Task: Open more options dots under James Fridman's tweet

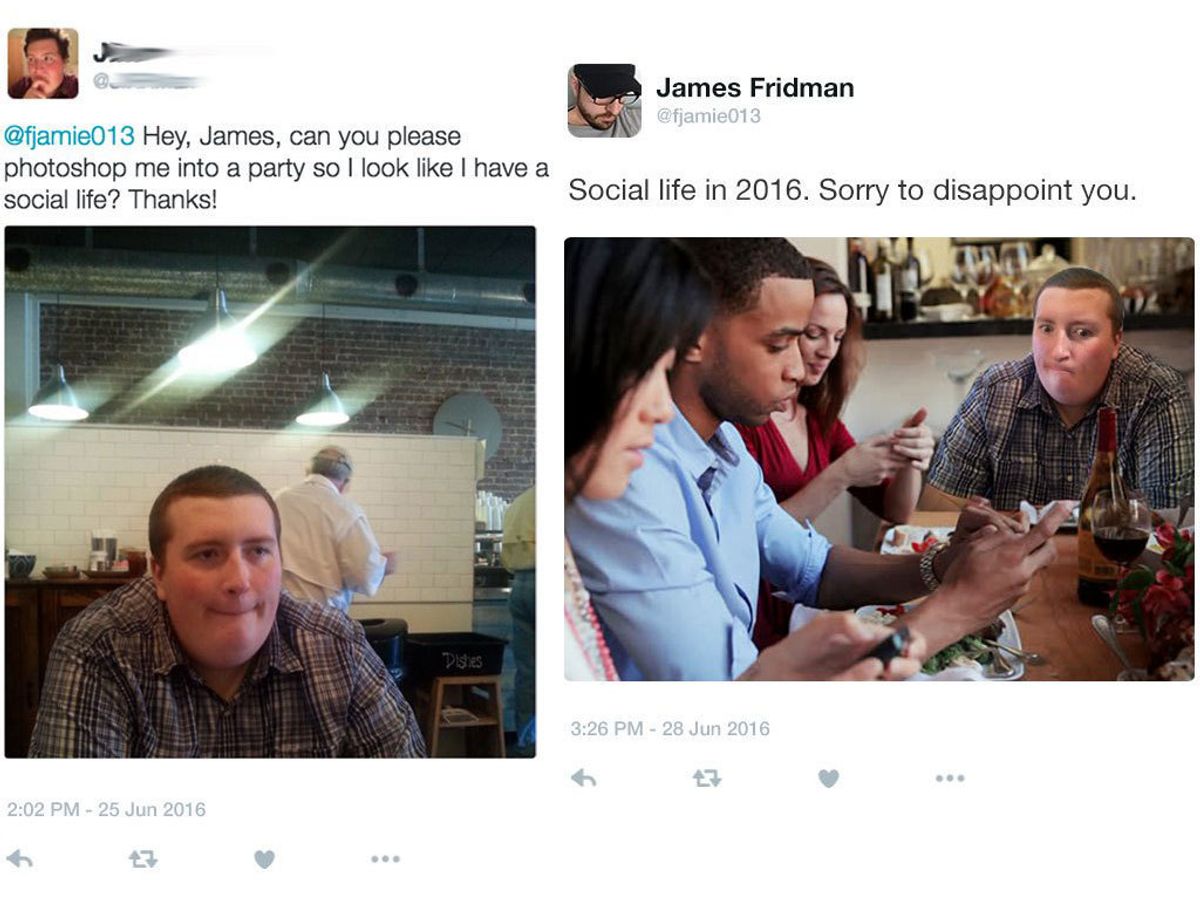Action: coord(950,777)
